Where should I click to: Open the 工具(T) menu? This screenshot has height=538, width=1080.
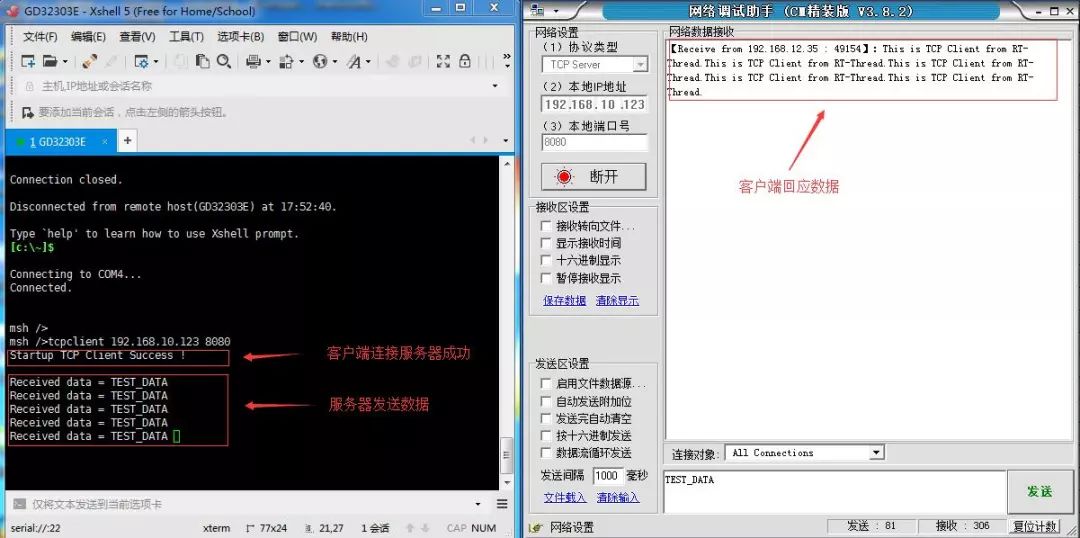coord(186,37)
